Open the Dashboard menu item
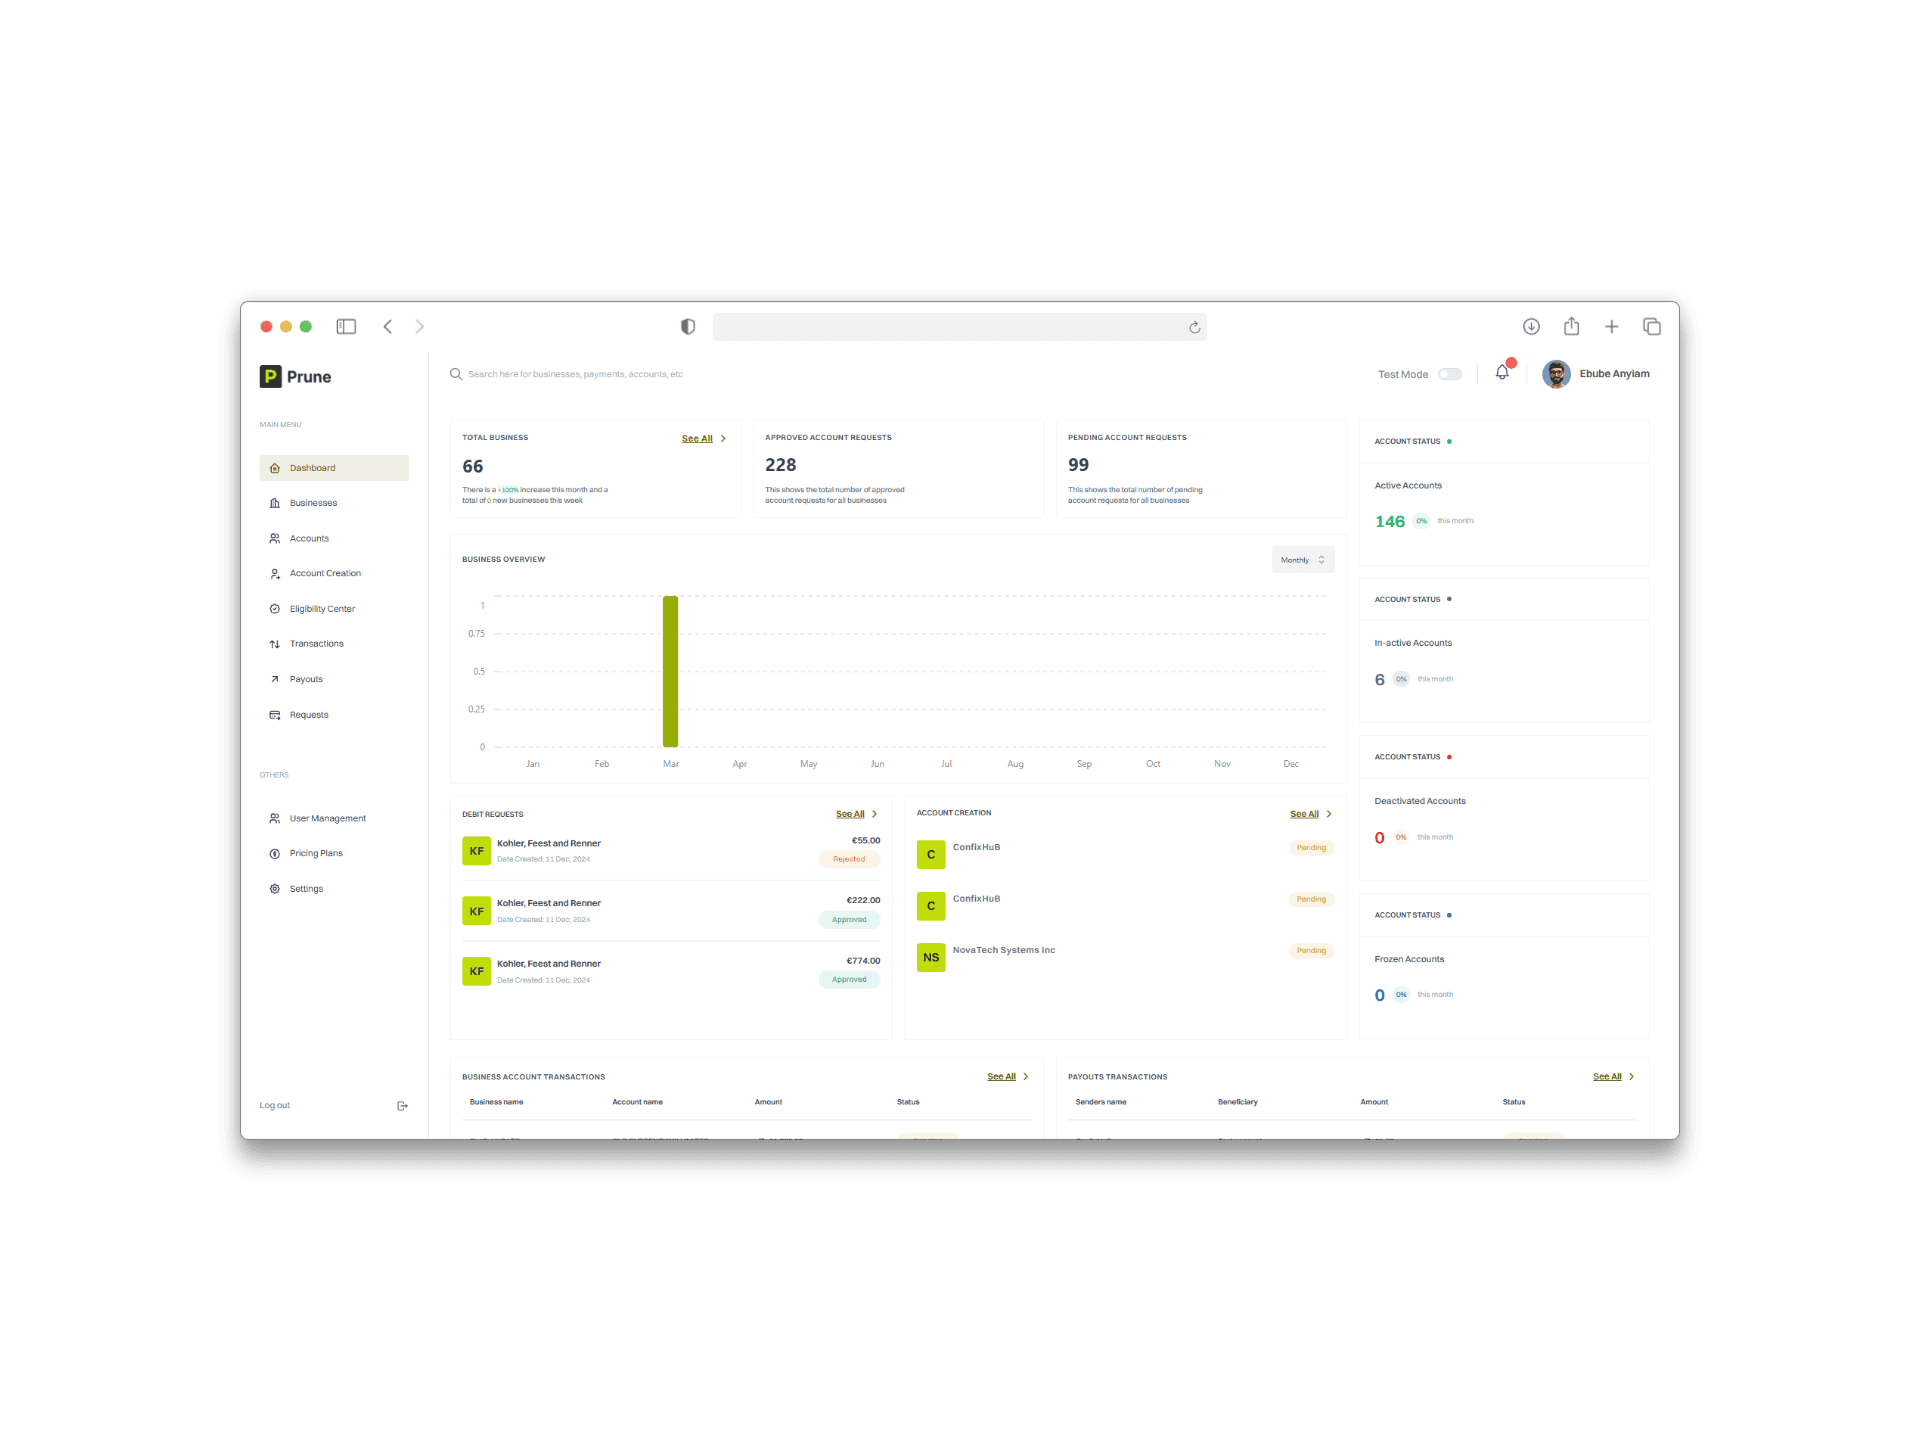Viewport: 1920px width, 1440px height. pos(334,468)
